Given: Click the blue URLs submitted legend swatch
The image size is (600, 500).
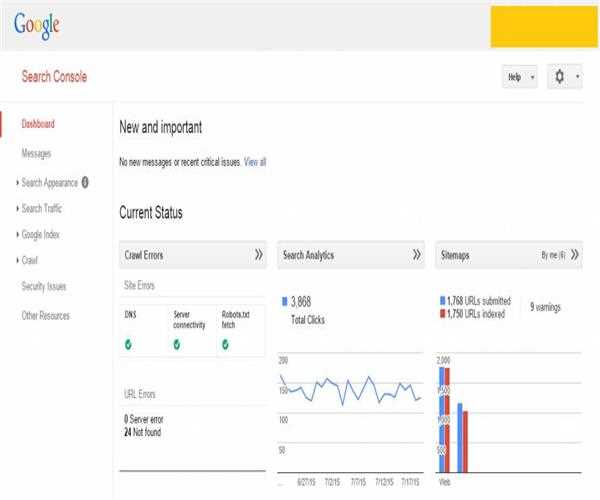Looking at the screenshot, I should tap(443, 300).
